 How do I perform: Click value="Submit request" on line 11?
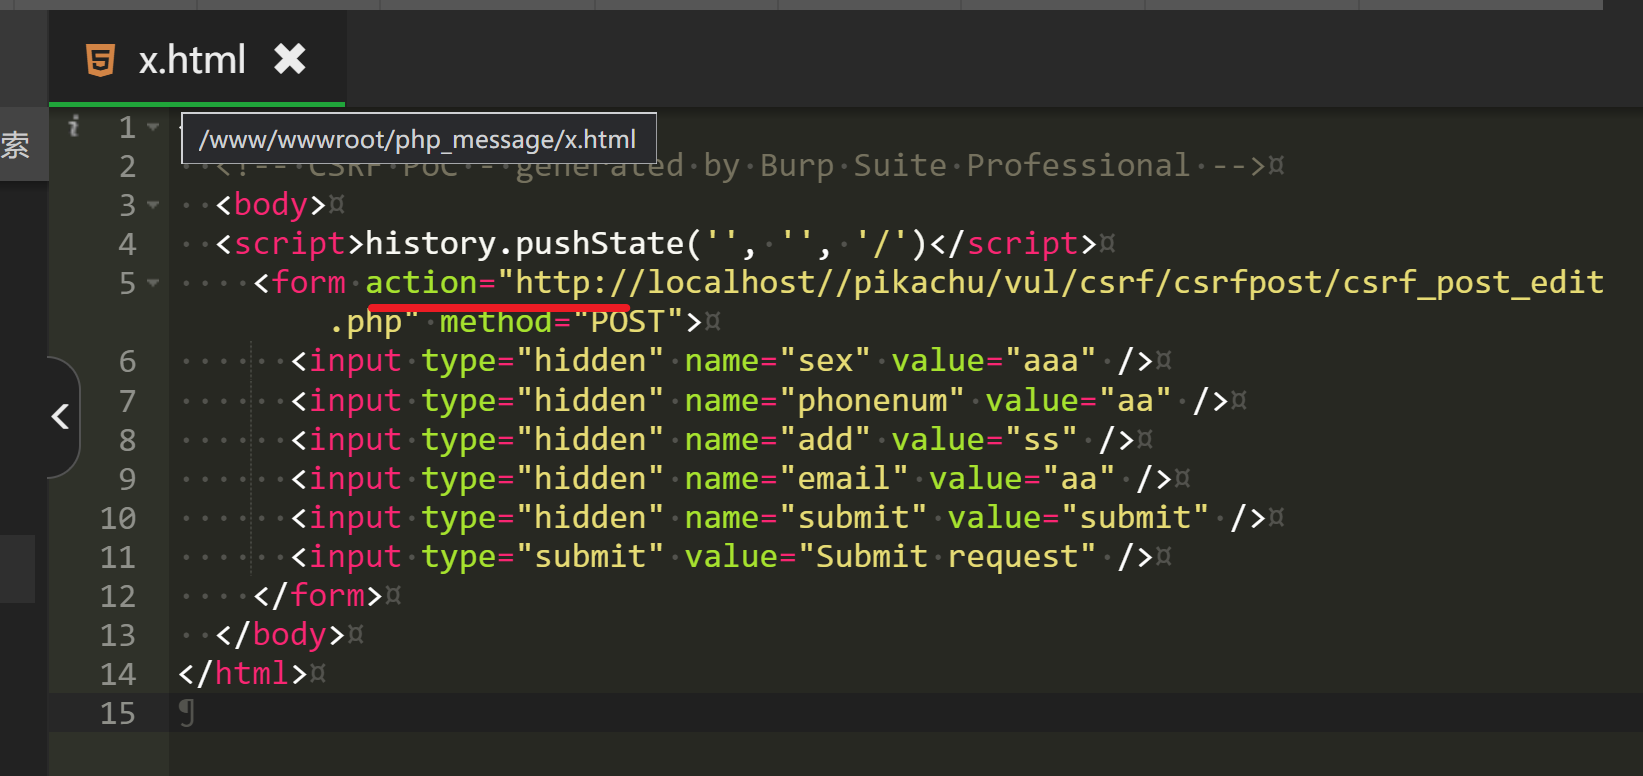[890, 557]
